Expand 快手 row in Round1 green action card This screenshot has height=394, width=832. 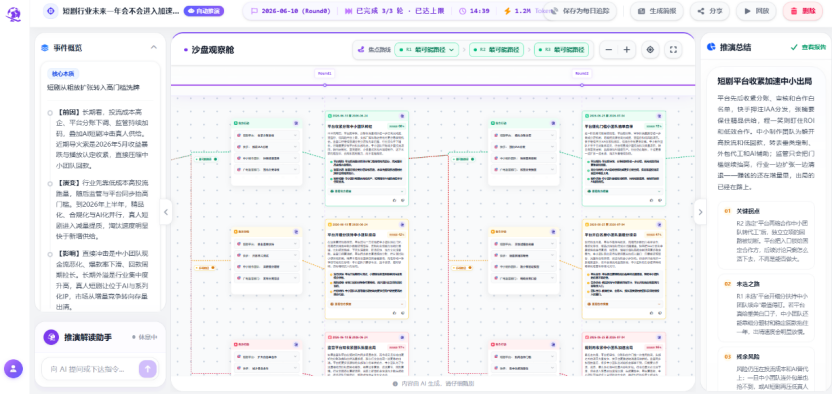tap(267, 146)
